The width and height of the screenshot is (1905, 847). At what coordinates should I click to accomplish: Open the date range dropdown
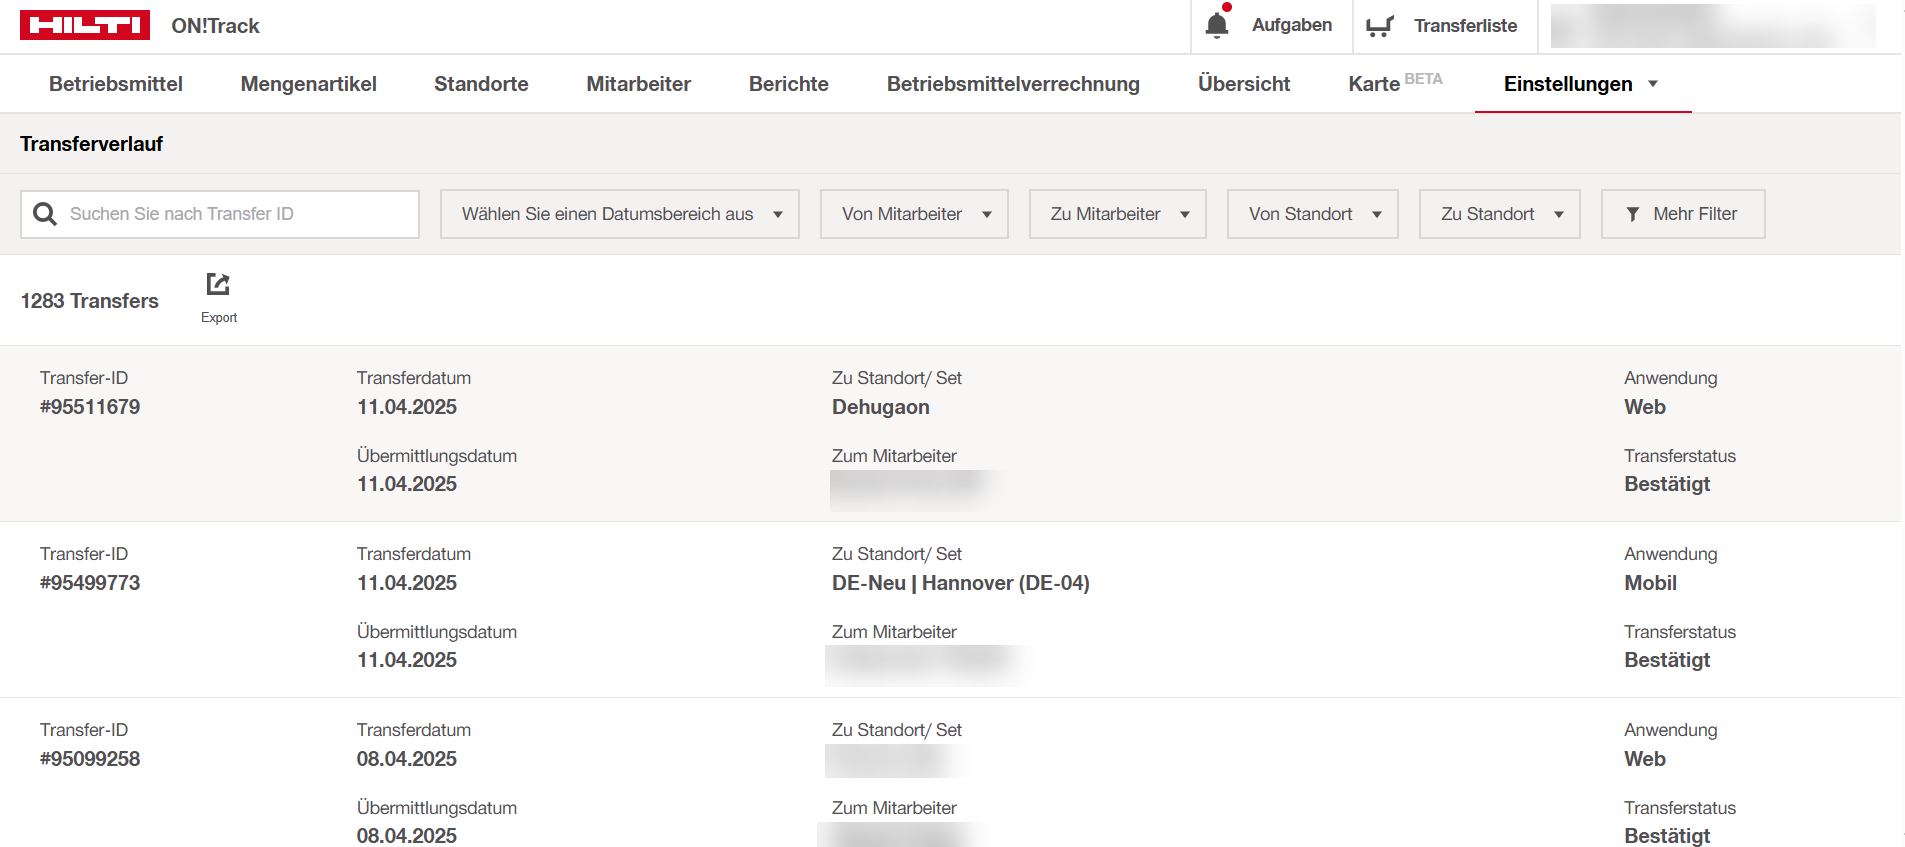tap(620, 214)
